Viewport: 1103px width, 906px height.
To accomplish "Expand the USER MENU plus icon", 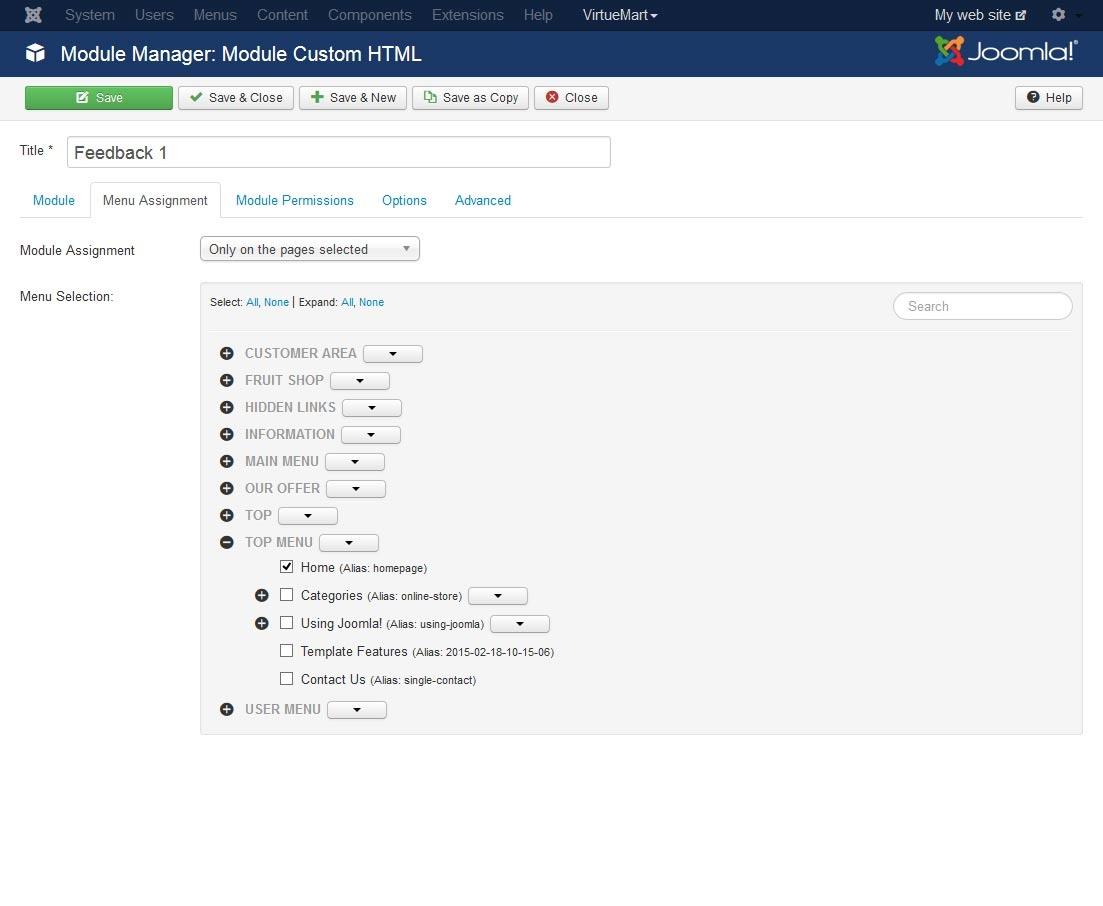I will pos(227,710).
